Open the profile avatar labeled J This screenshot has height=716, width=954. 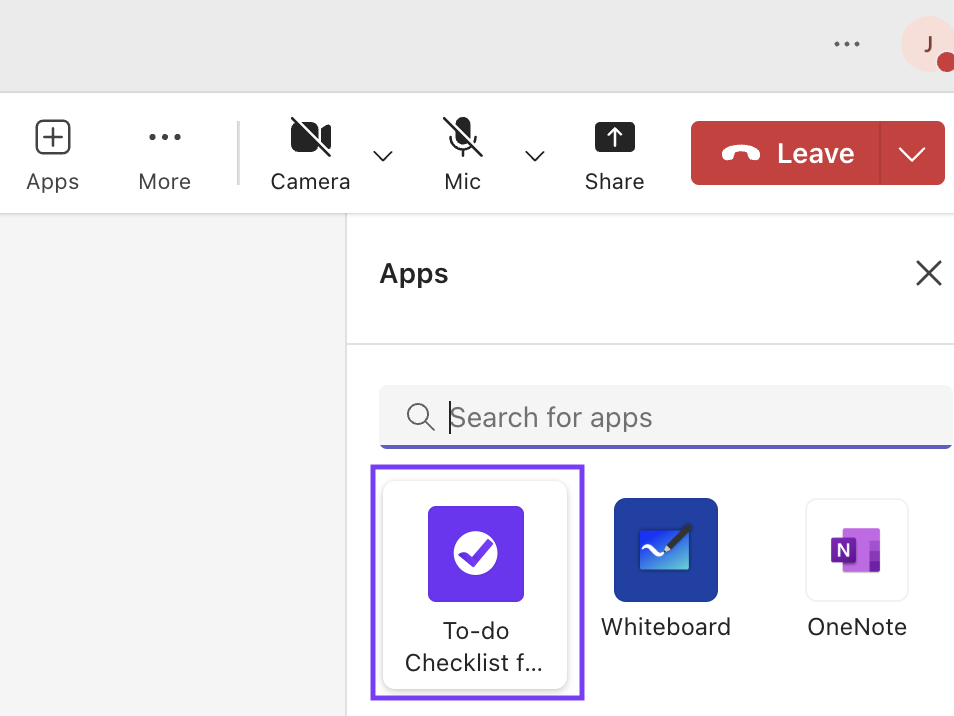[x=926, y=43]
